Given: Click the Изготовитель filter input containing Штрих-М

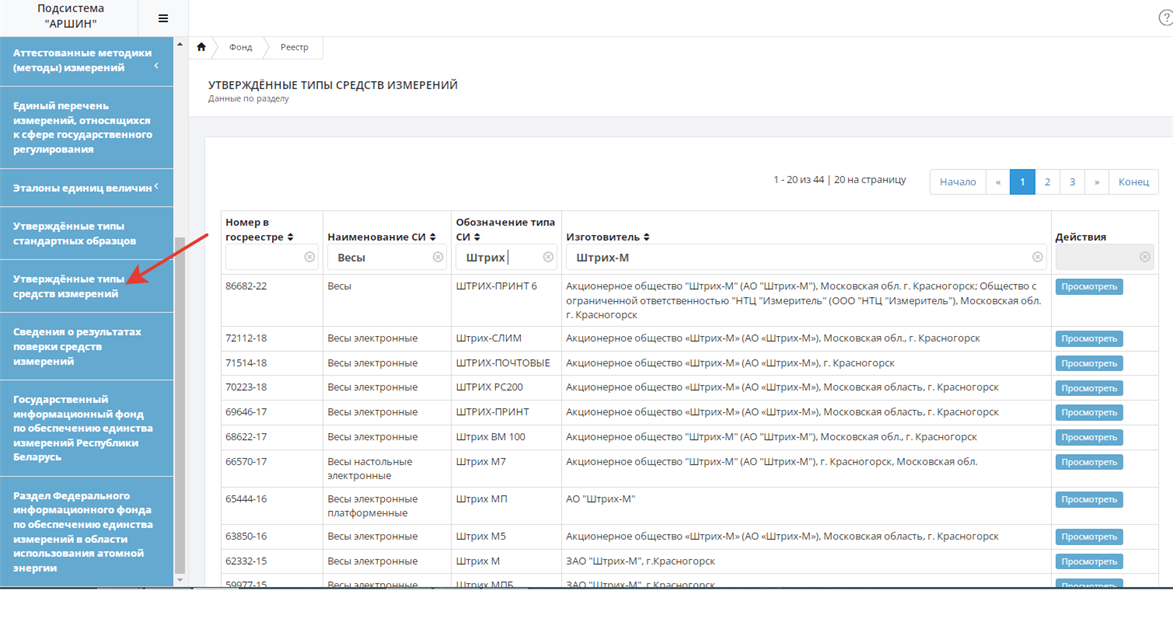Looking at the screenshot, I should (x=806, y=257).
